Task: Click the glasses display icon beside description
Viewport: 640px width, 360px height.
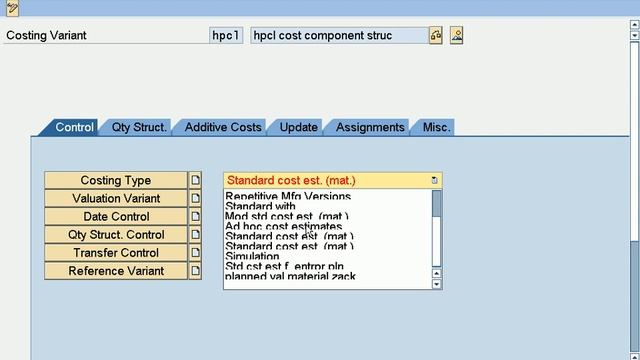Action: pos(436,36)
